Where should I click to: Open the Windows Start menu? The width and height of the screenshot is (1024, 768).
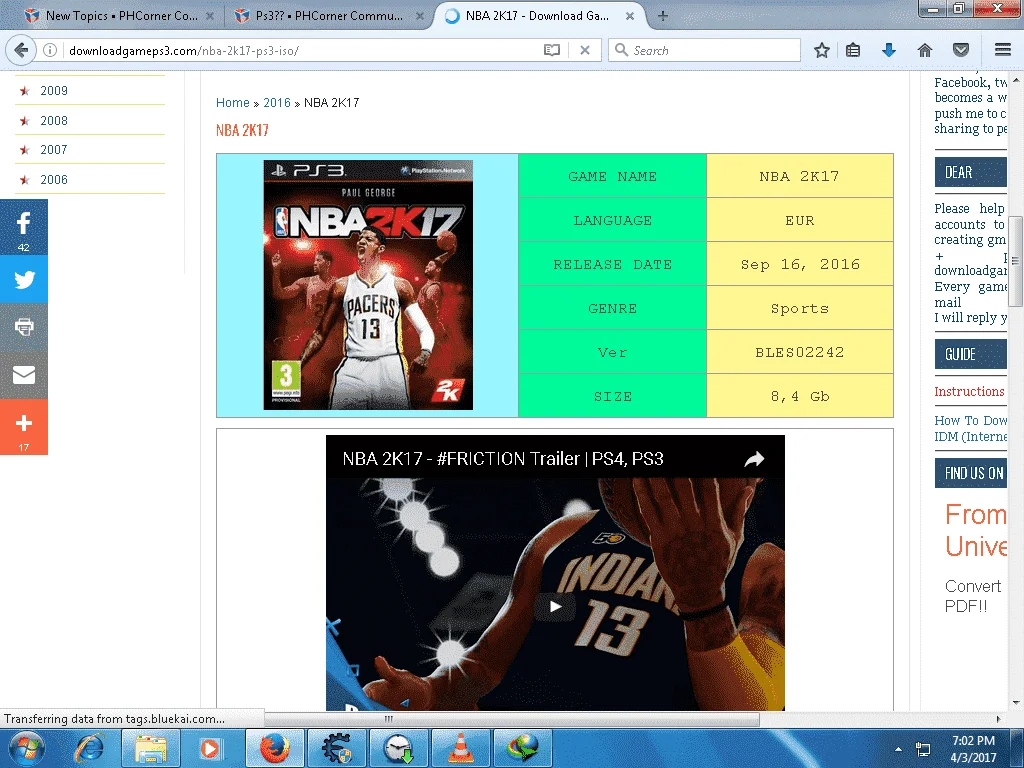pyautogui.click(x=25, y=748)
